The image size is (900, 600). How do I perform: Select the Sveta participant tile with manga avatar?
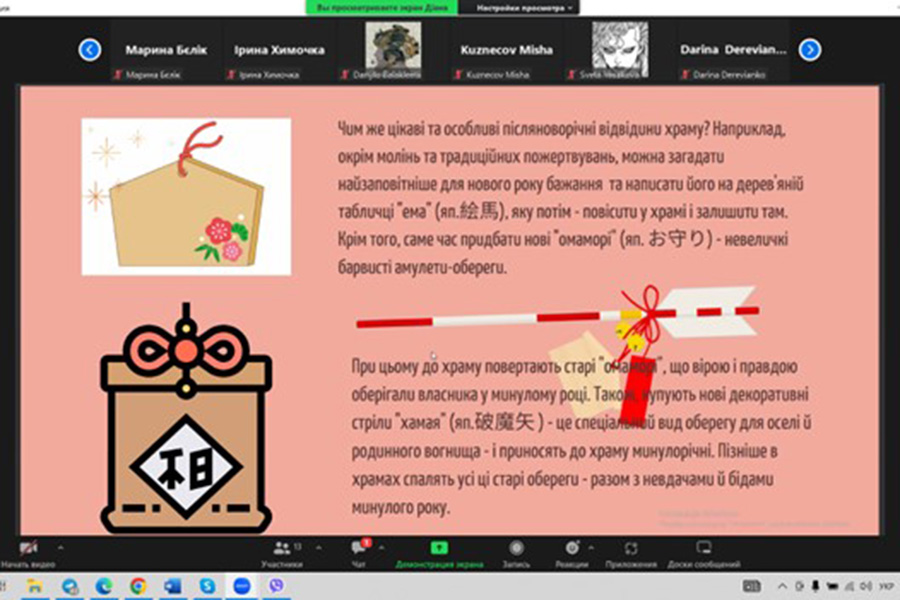click(620, 51)
